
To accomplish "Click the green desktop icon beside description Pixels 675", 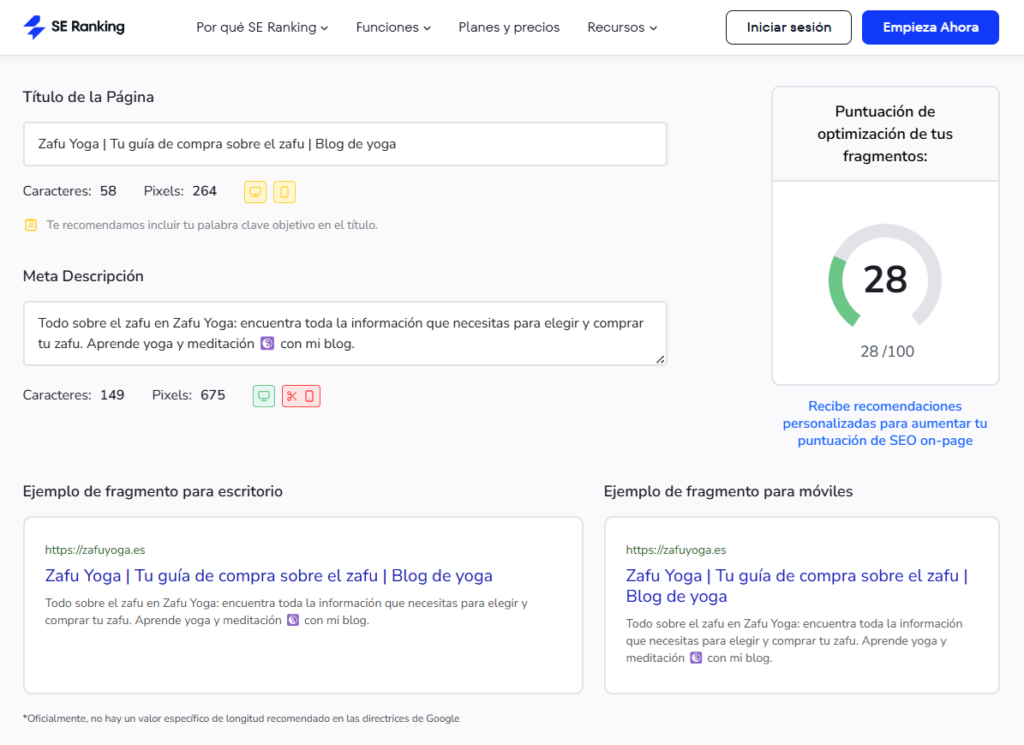I will [x=264, y=396].
